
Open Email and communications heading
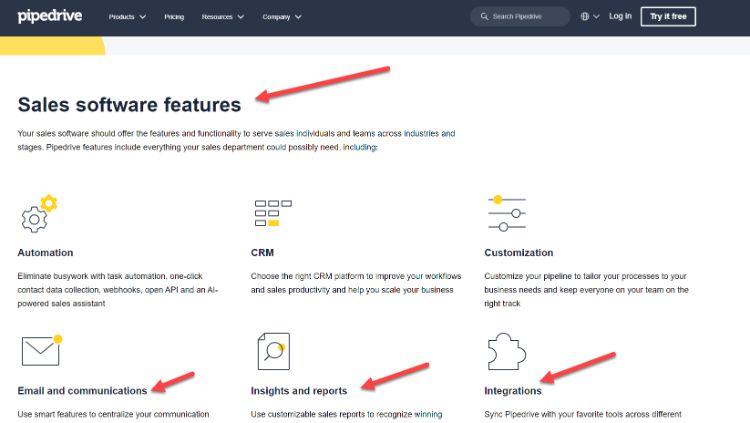point(82,390)
